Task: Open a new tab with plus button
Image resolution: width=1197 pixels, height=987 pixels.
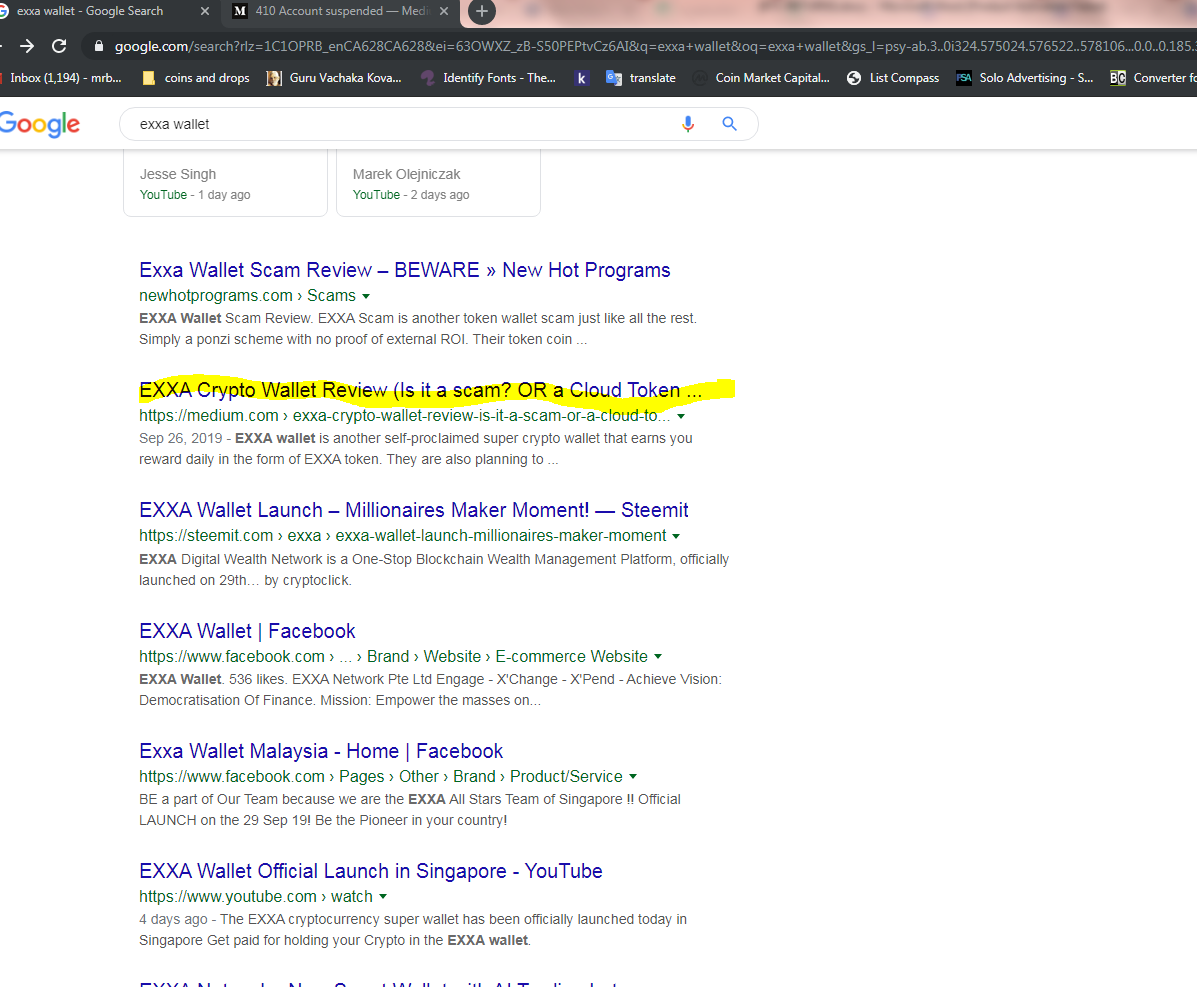Action: [x=482, y=11]
